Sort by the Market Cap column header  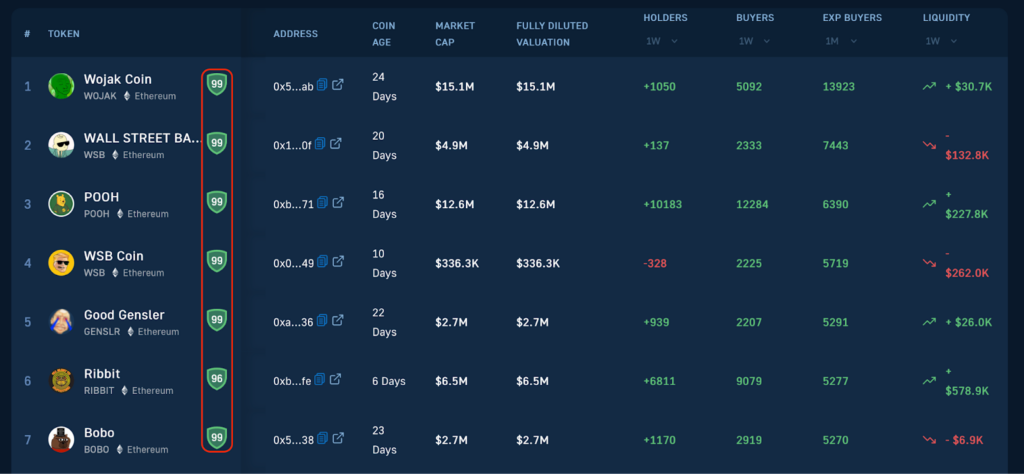coord(456,33)
